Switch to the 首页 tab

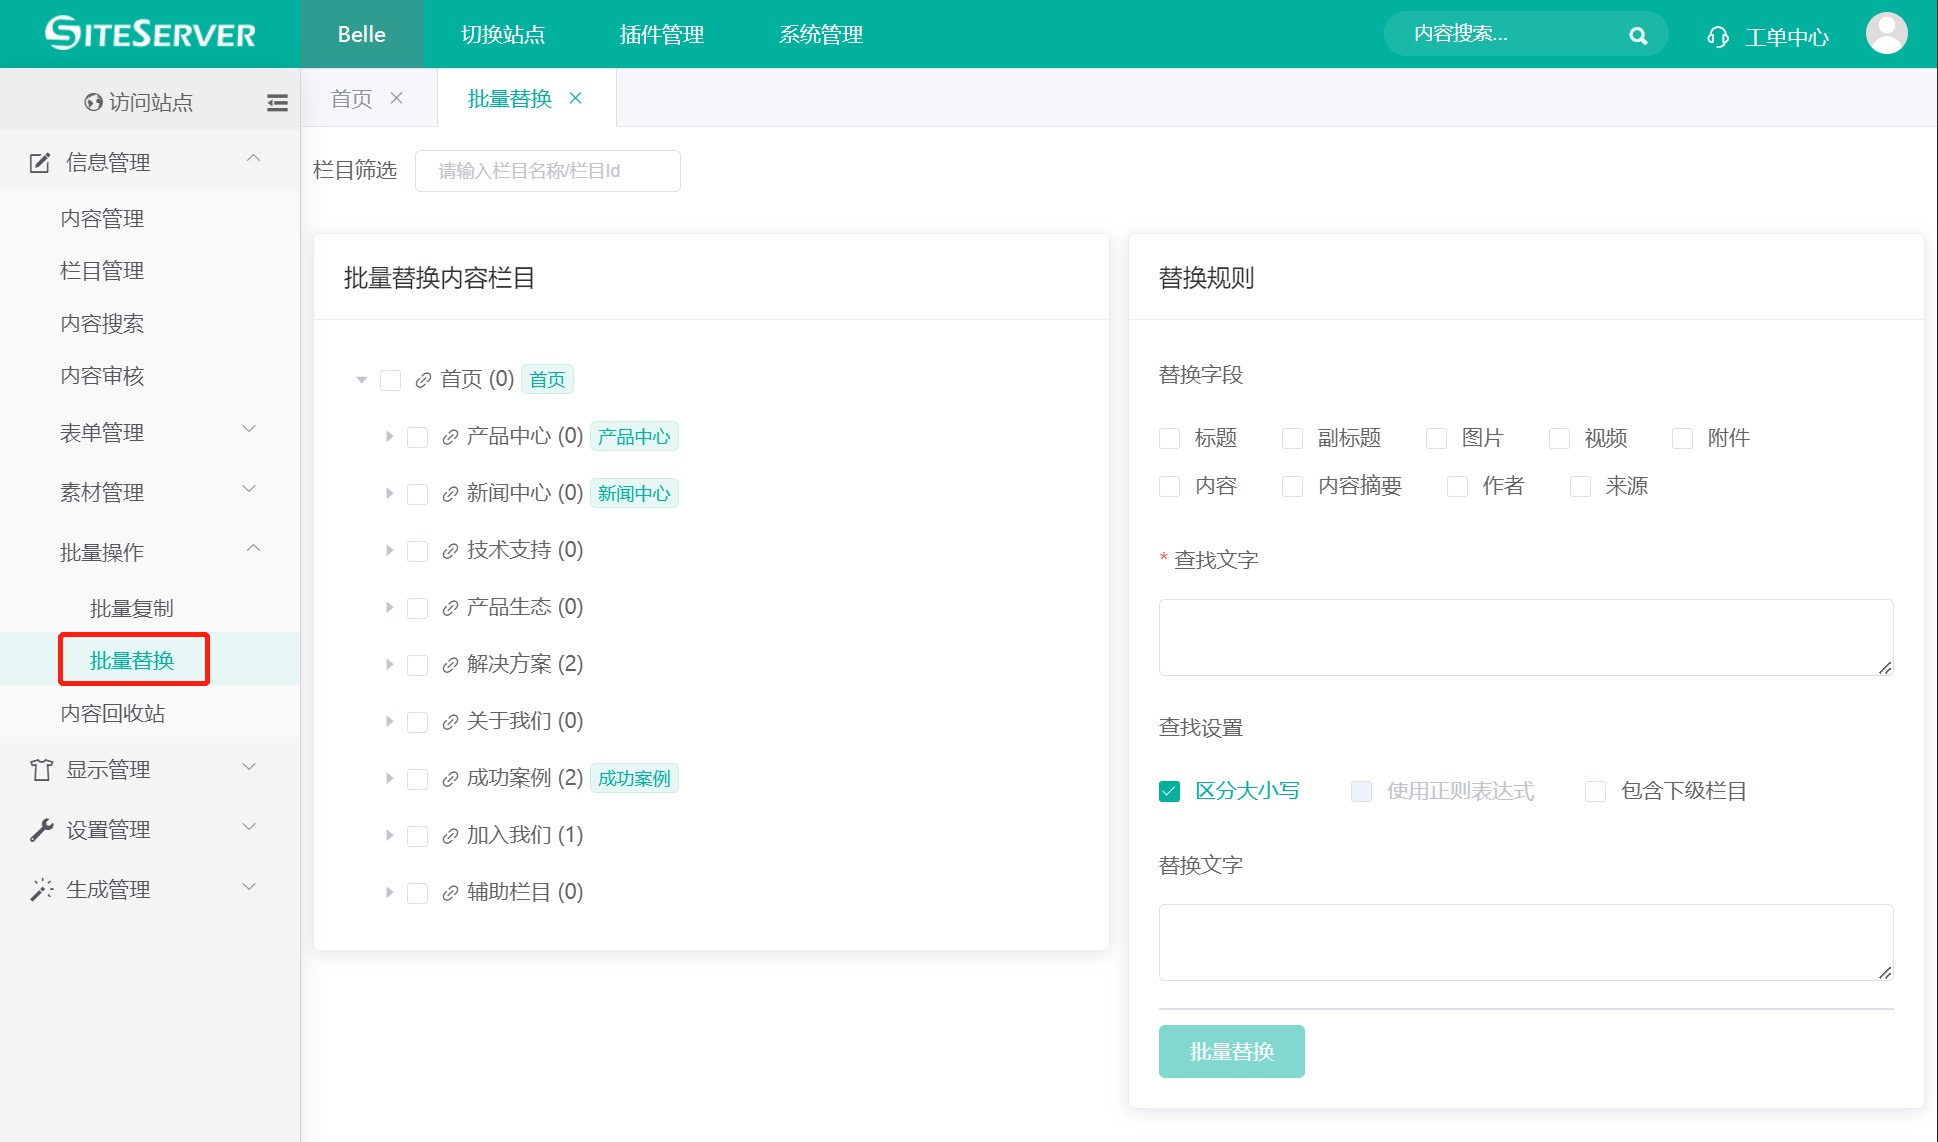coord(350,97)
